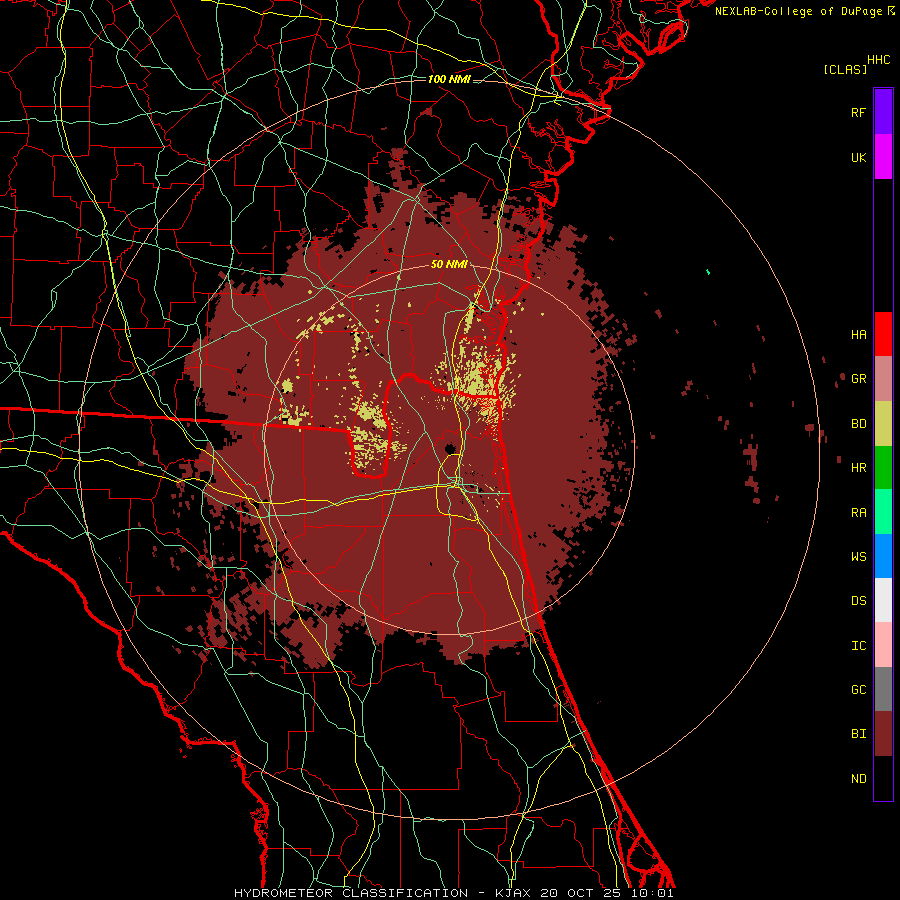Click the BD legend label
This screenshot has height=900, width=900.
pyautogui.click(x=858, y=424)
